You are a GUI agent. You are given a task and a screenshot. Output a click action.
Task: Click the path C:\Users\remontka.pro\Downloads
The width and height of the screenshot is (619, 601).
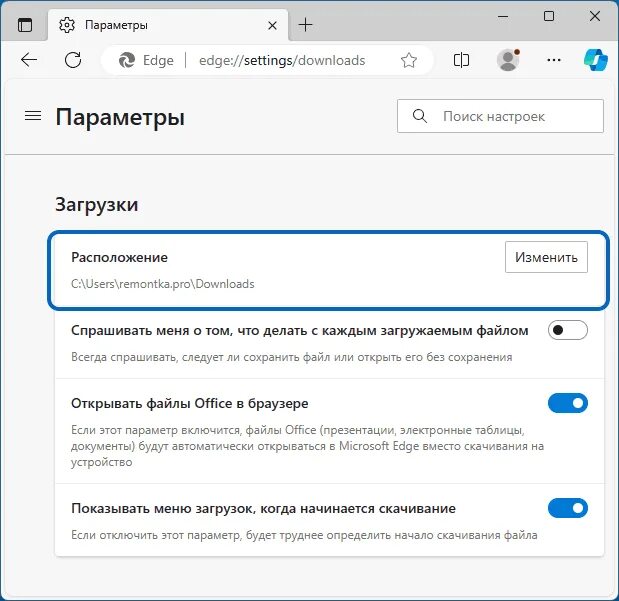pos(163,284)
